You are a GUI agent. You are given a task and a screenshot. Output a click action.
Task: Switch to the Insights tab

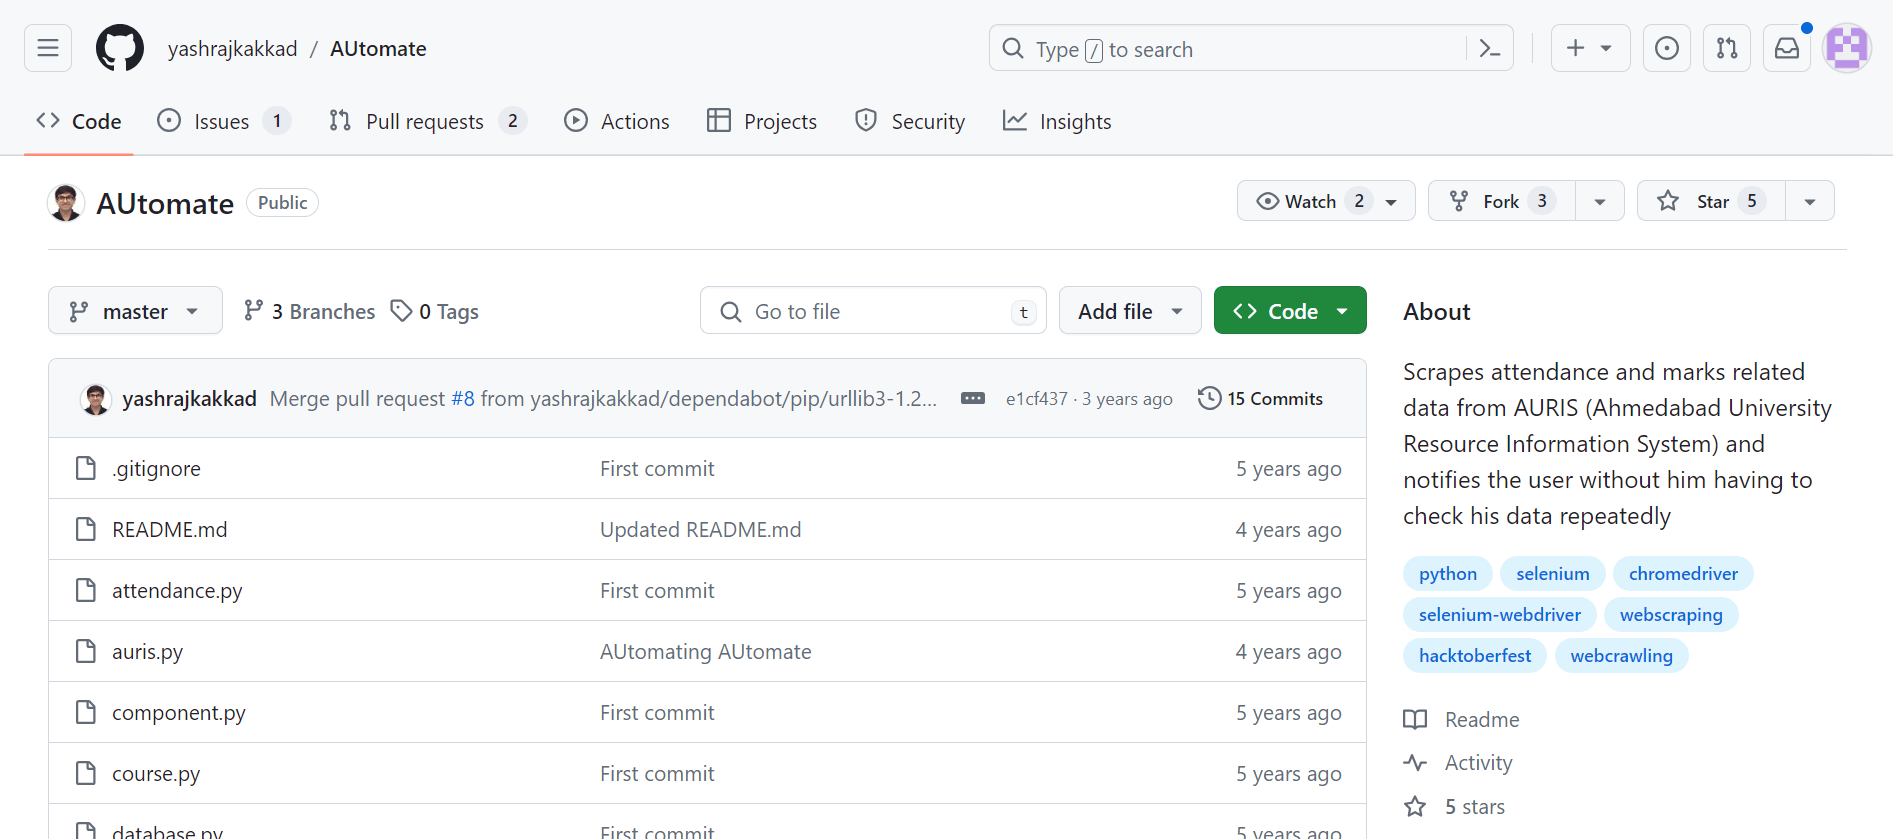pyautogui.click(x=1057, y=121)
